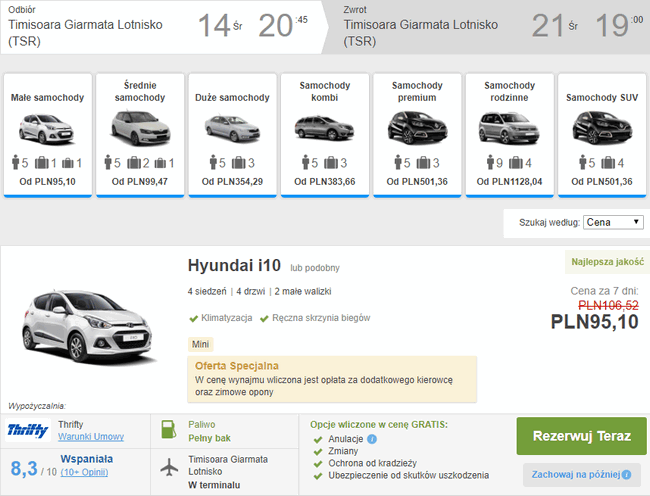Select the Samochody SUV category card

pos(602,135)
